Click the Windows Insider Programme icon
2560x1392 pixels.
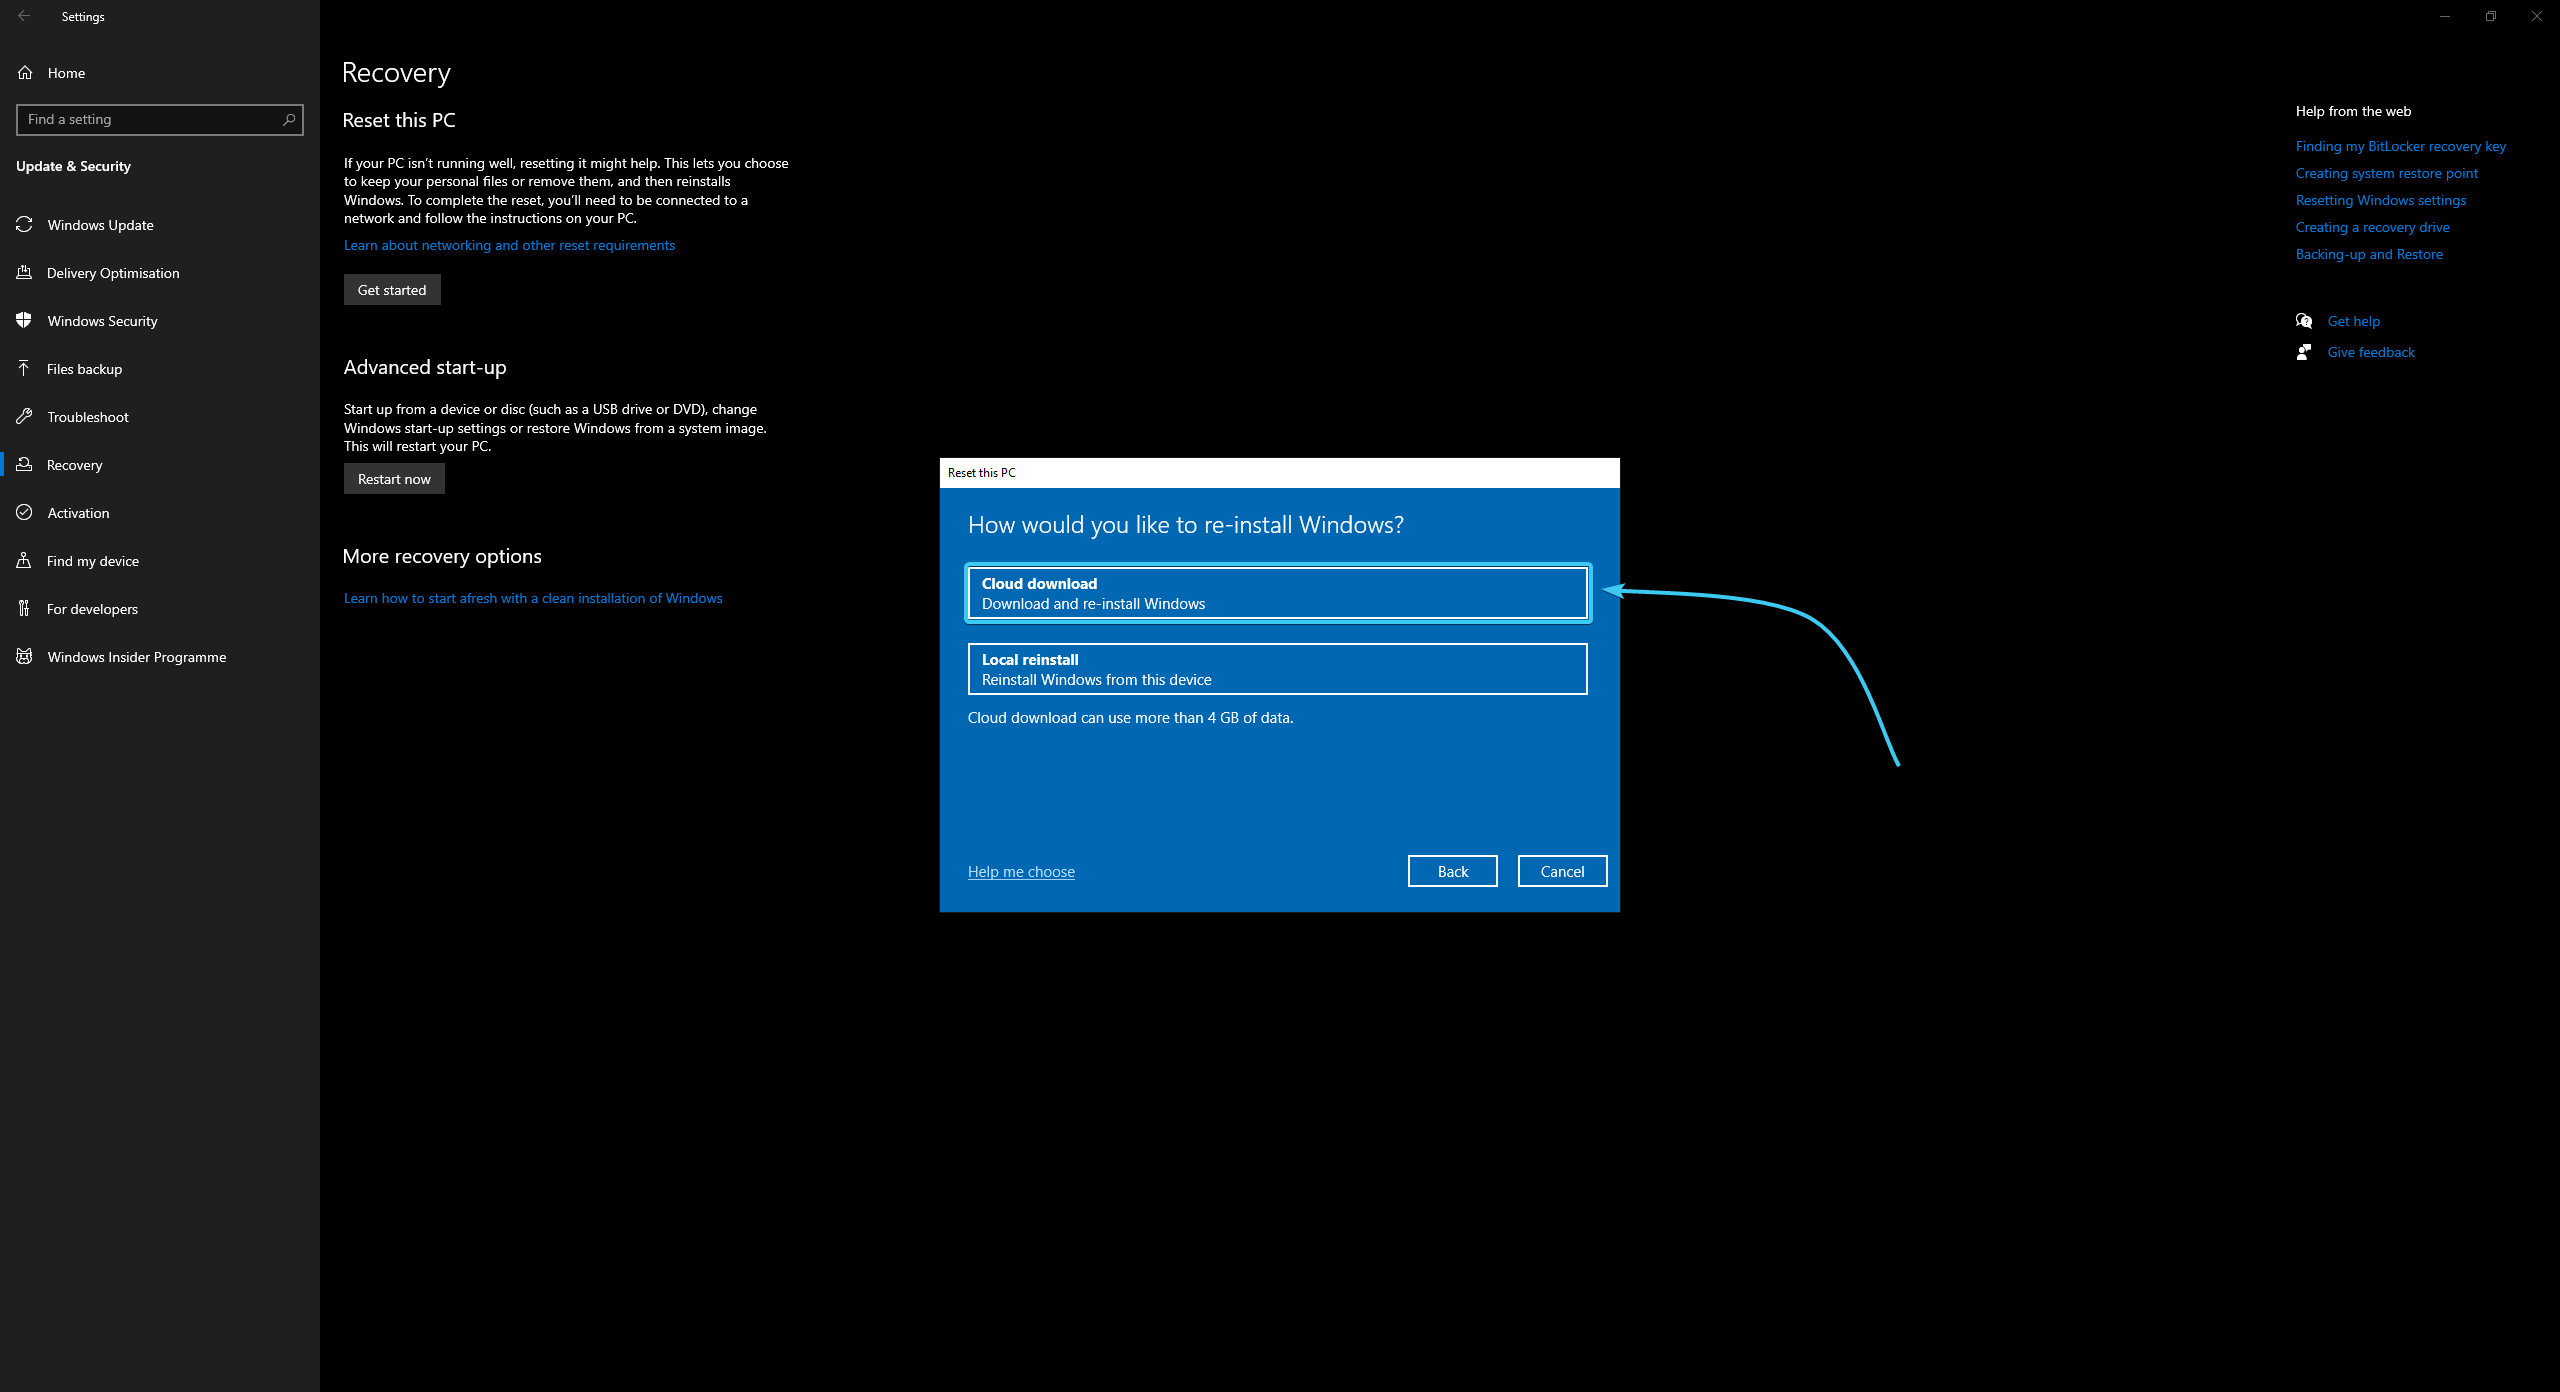point(25,657)
